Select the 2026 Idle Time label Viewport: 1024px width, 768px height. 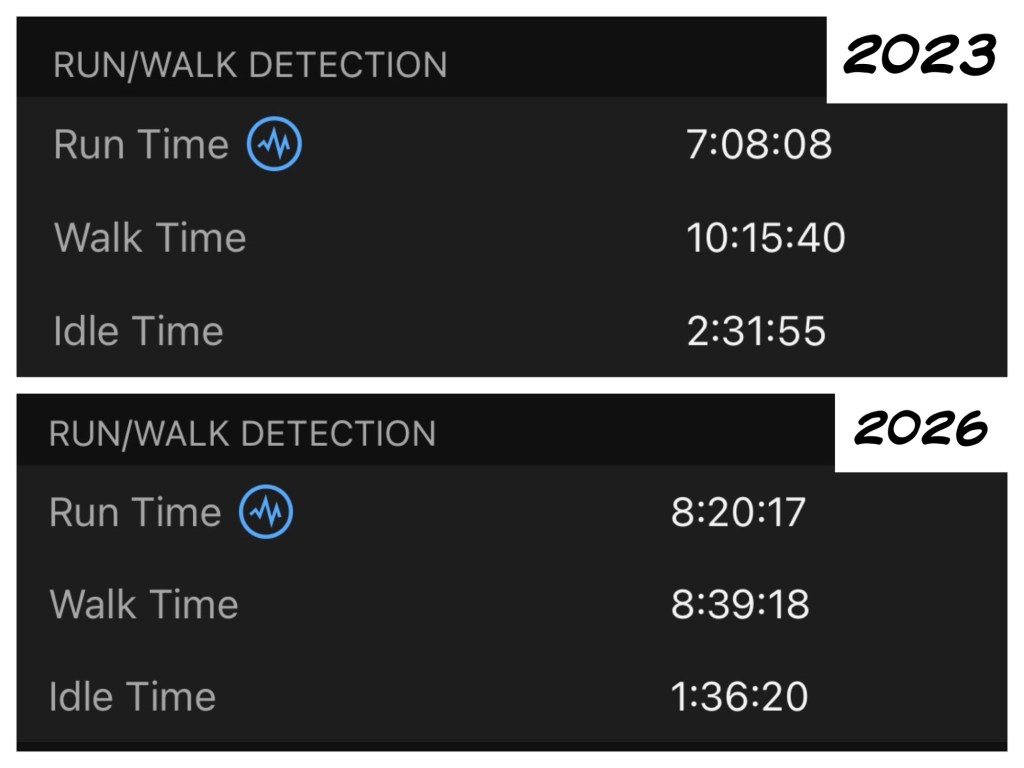coord(133,696)
